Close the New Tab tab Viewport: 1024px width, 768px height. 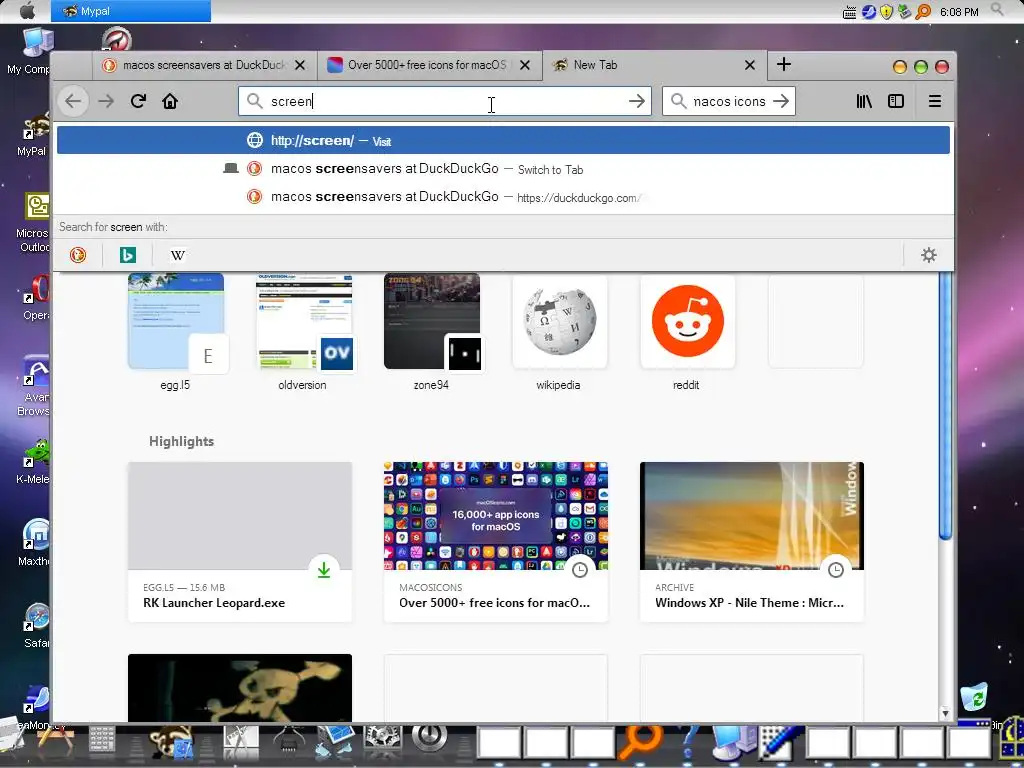[x=750, y=65]
